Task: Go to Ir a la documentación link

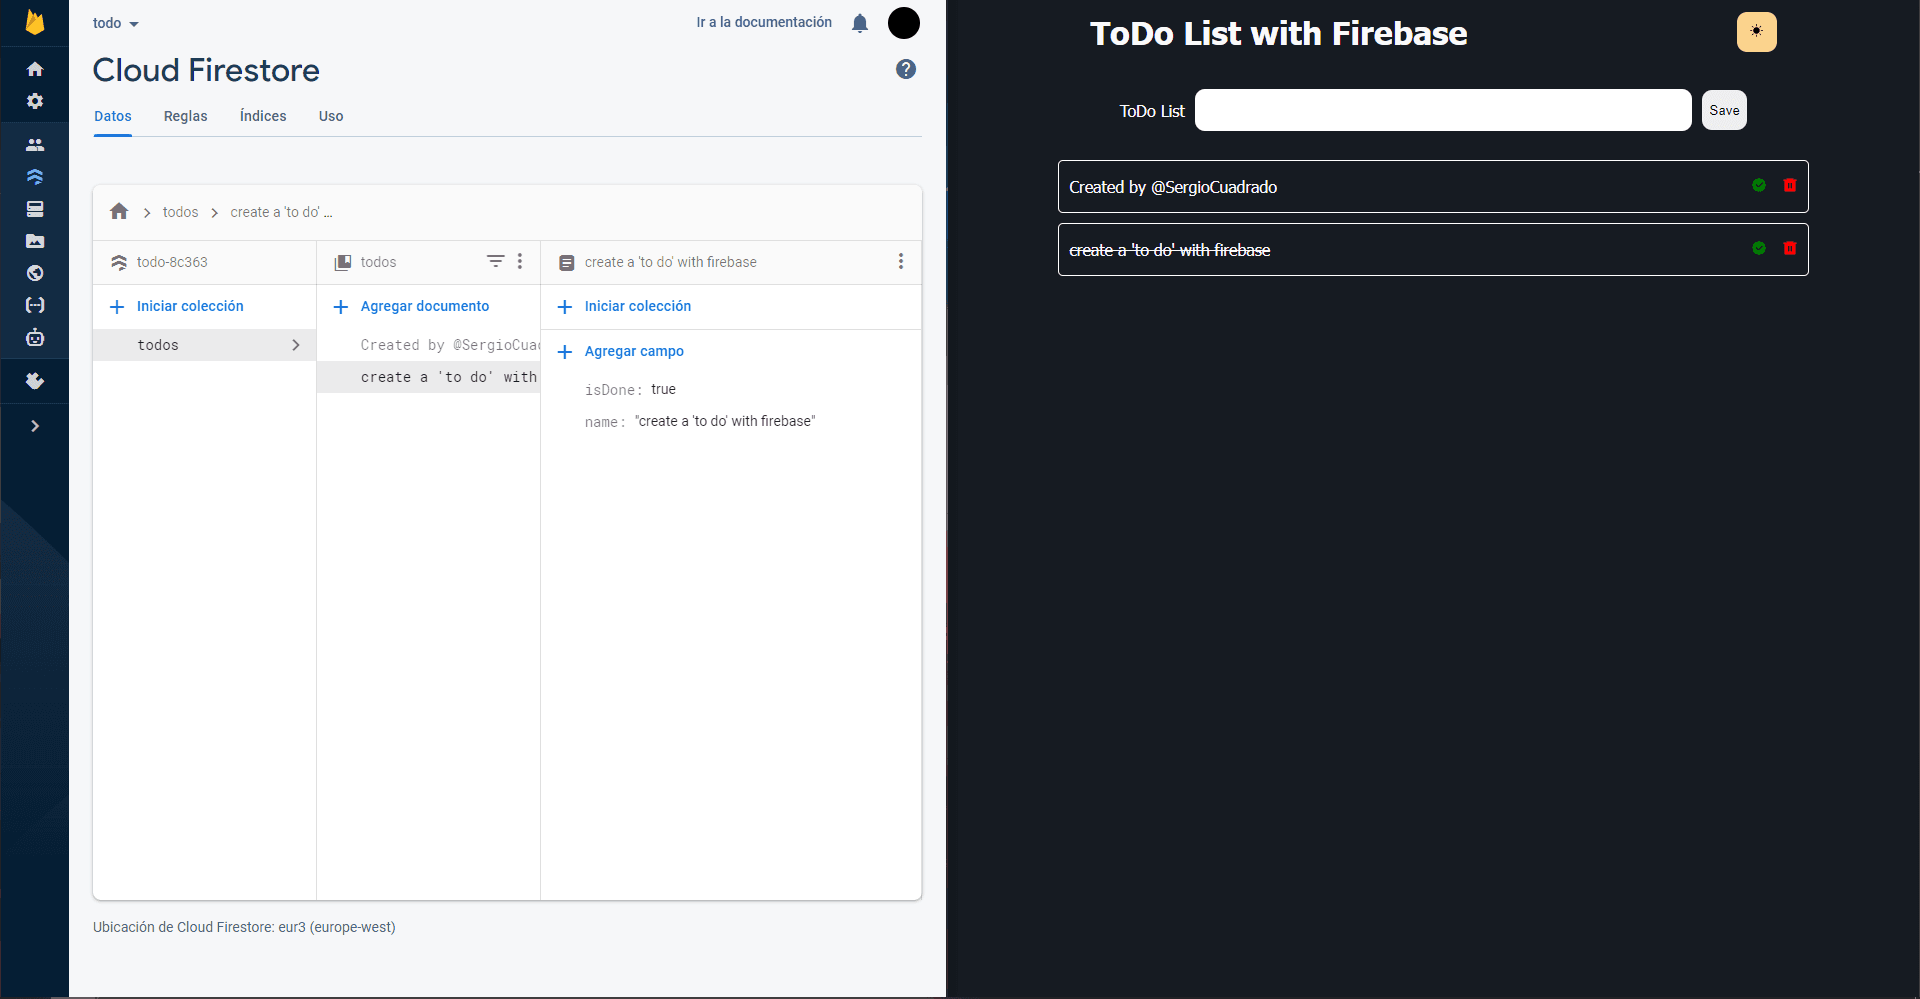Action: pyautogui.click(x=764, y=22)
